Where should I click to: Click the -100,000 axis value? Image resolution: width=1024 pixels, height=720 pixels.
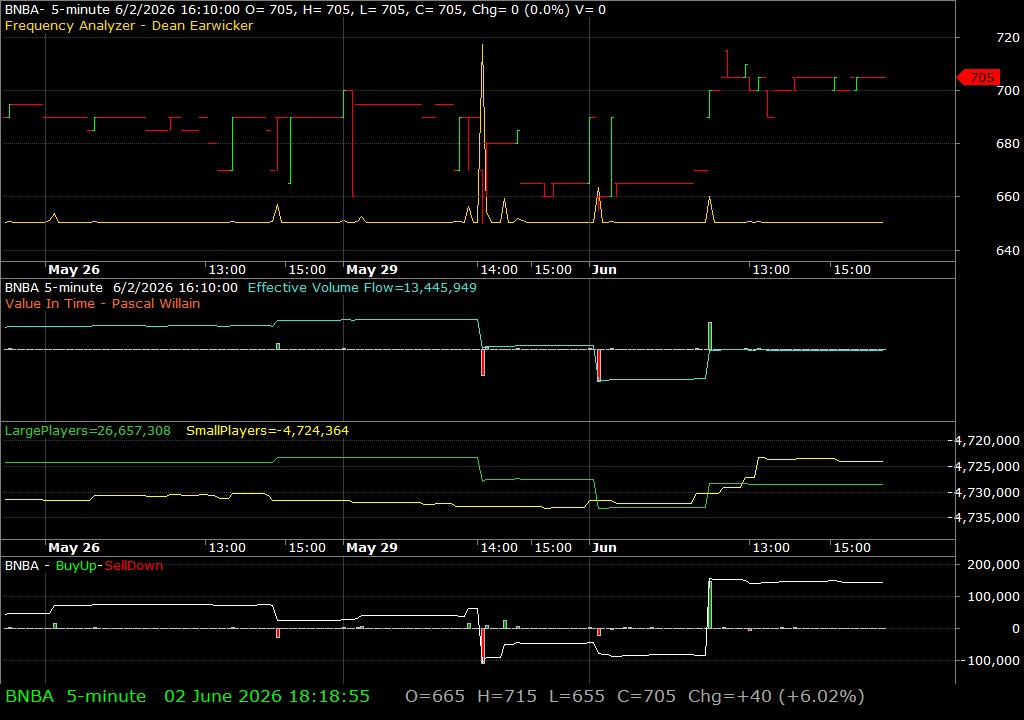coord(990,661)
